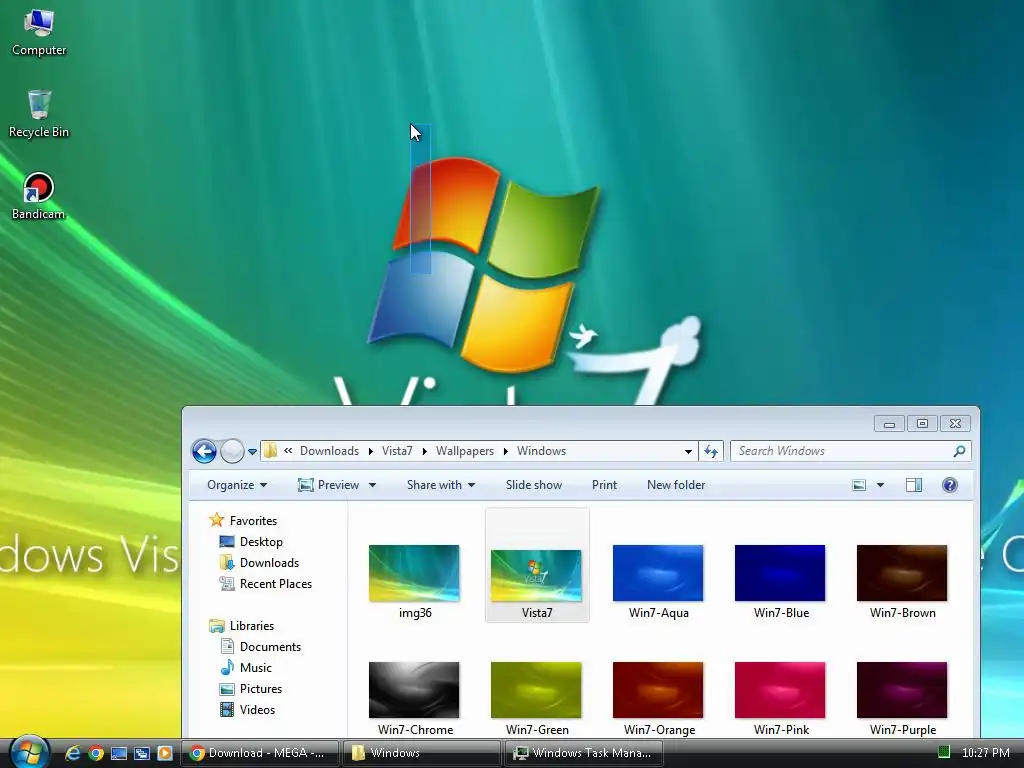
Task: Select the Win7-Chrome wallpaper thumbnail
Action: coord(414,690)
